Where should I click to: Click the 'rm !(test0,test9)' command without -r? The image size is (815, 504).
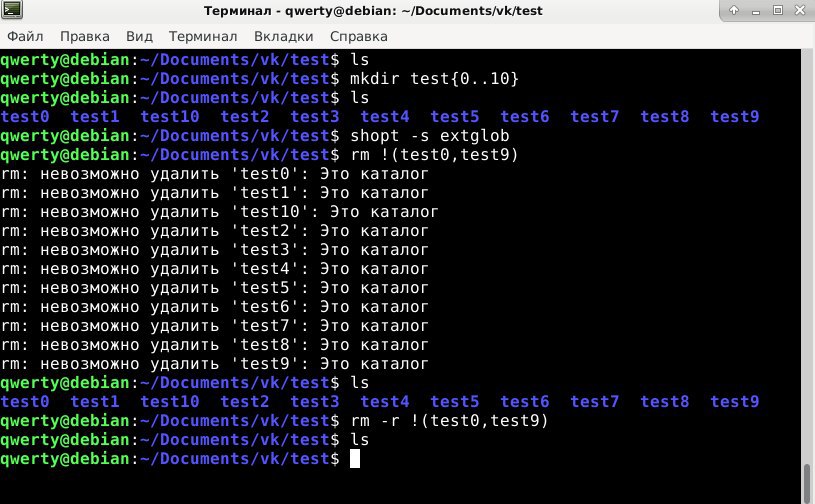(x=434, y=155)
